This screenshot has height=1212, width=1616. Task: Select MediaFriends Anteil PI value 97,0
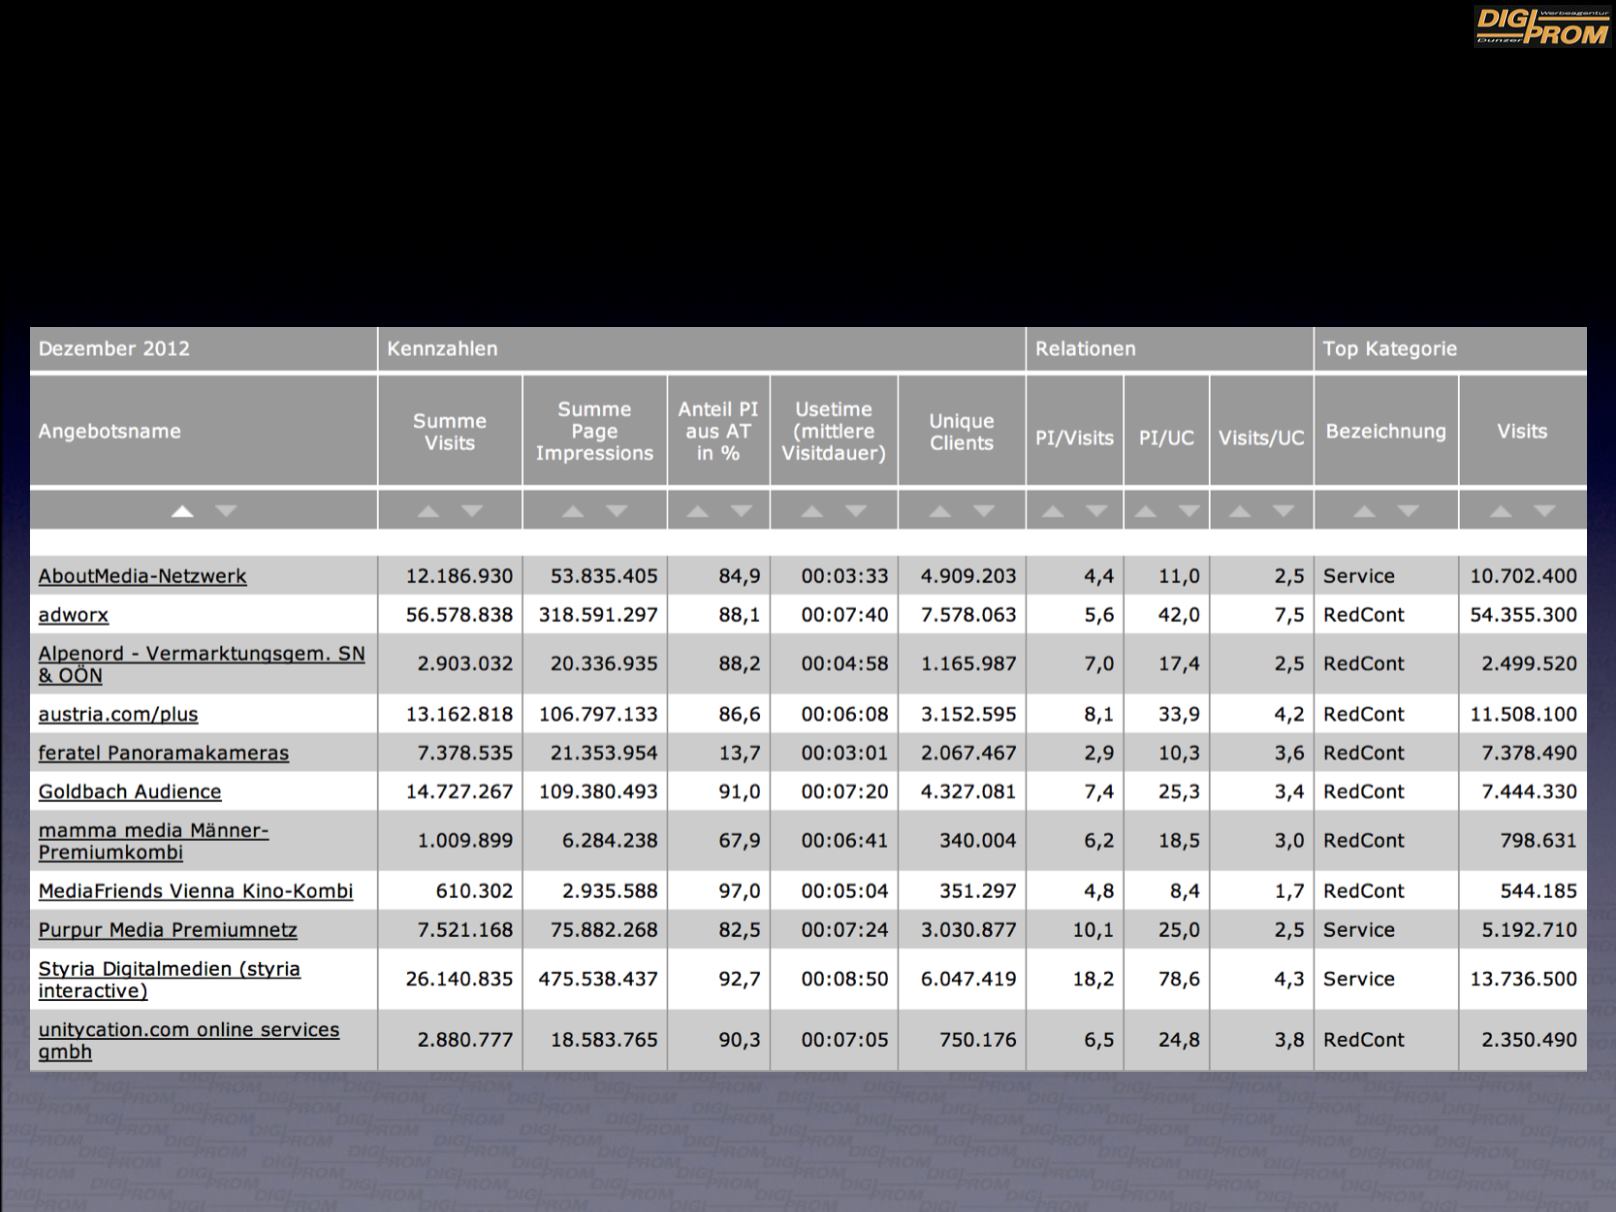(739, 891)
